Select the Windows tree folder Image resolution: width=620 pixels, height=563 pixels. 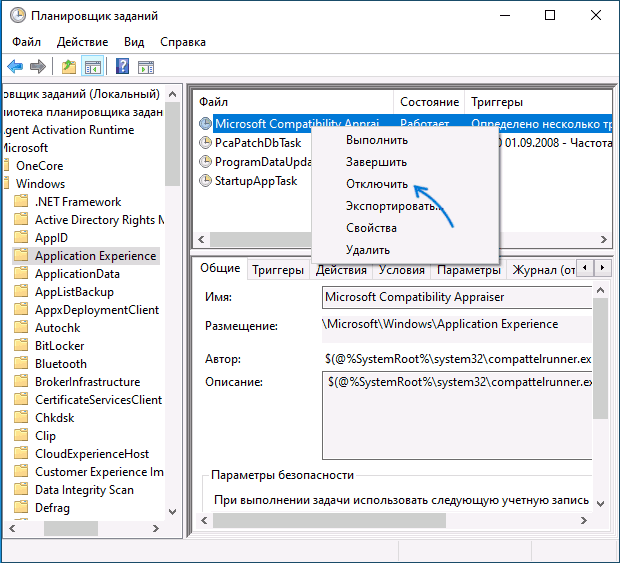tap(40, 184)
